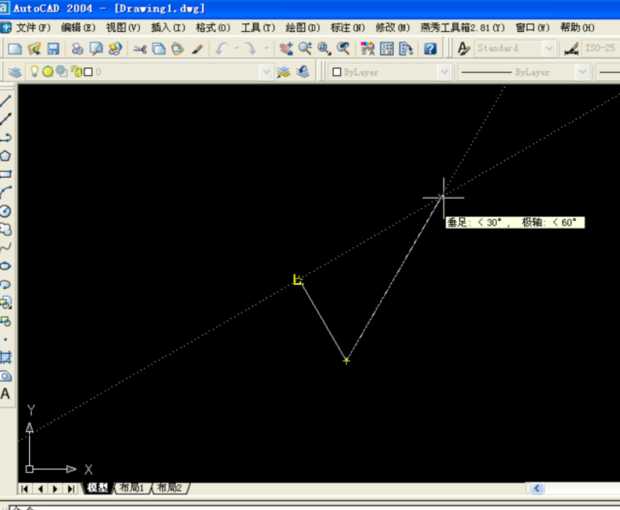The height and width of the screenshot is (510, 620).
Task: Open the 编辑(E) menu
Action: point(78,28)
